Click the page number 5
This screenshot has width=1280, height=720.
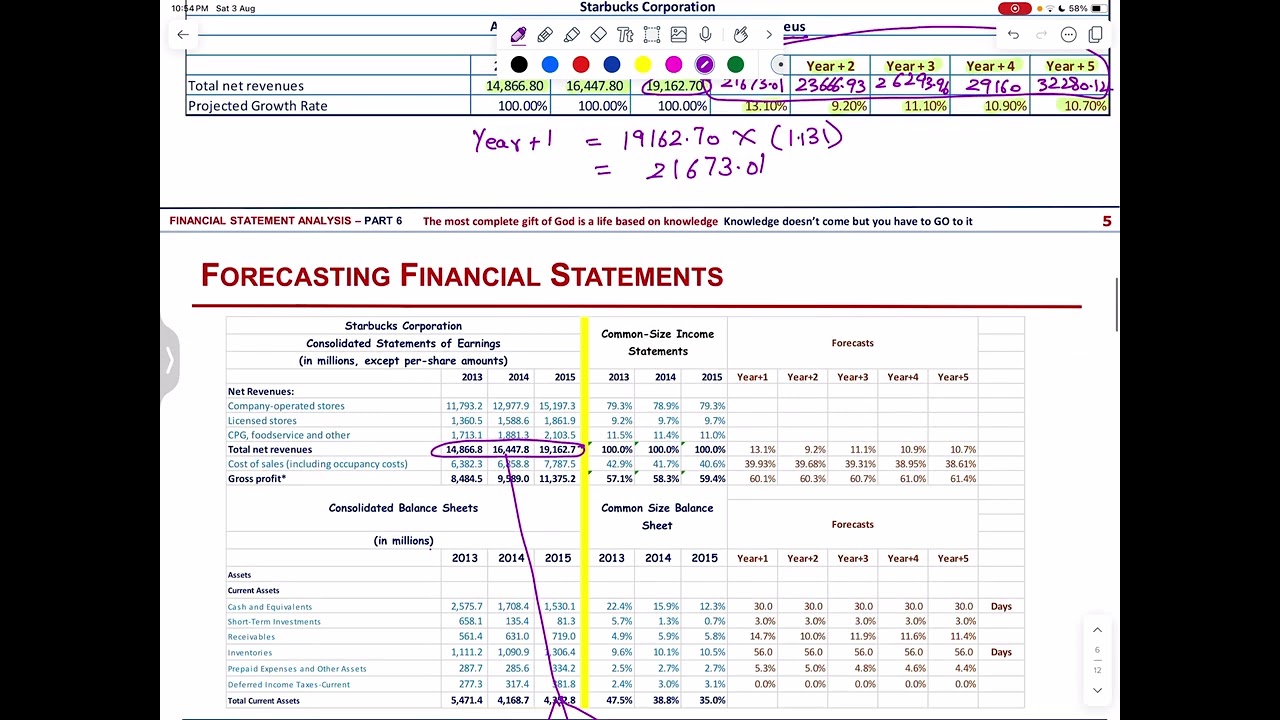coord(1107,221)
